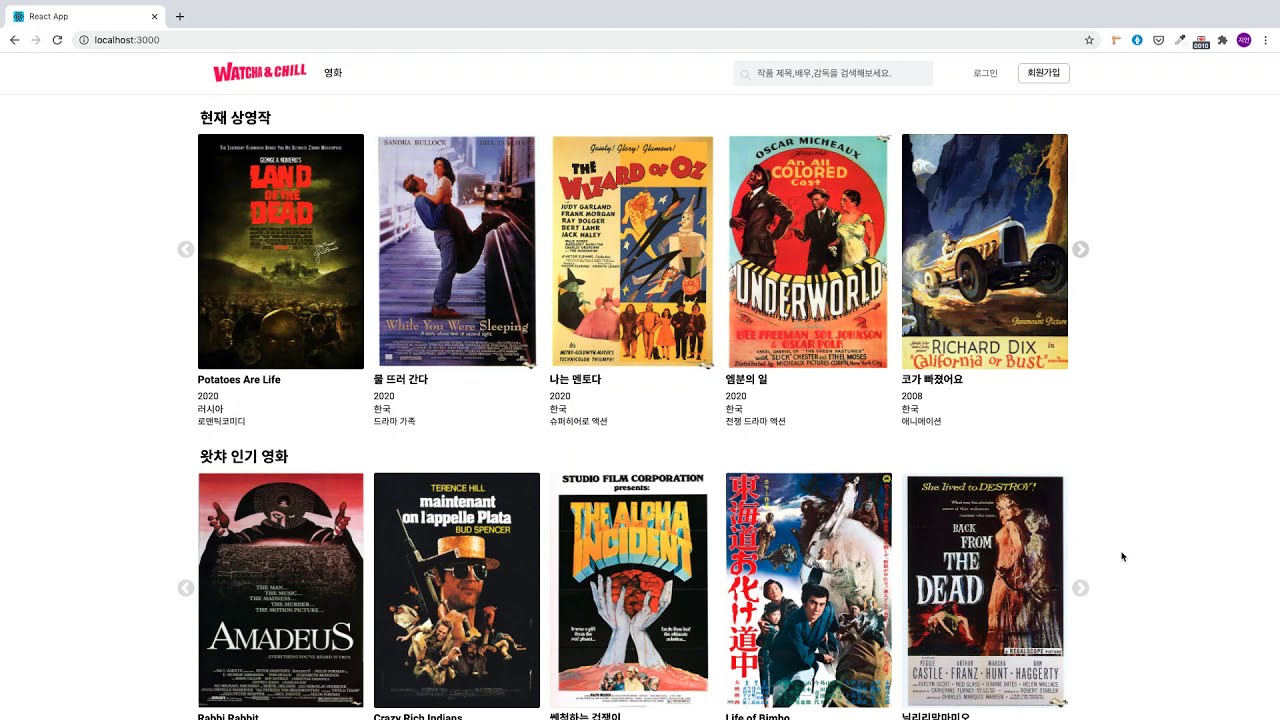Open the Pocket extension icon
1280x720 pixels.
click(x=1158, y=40)
